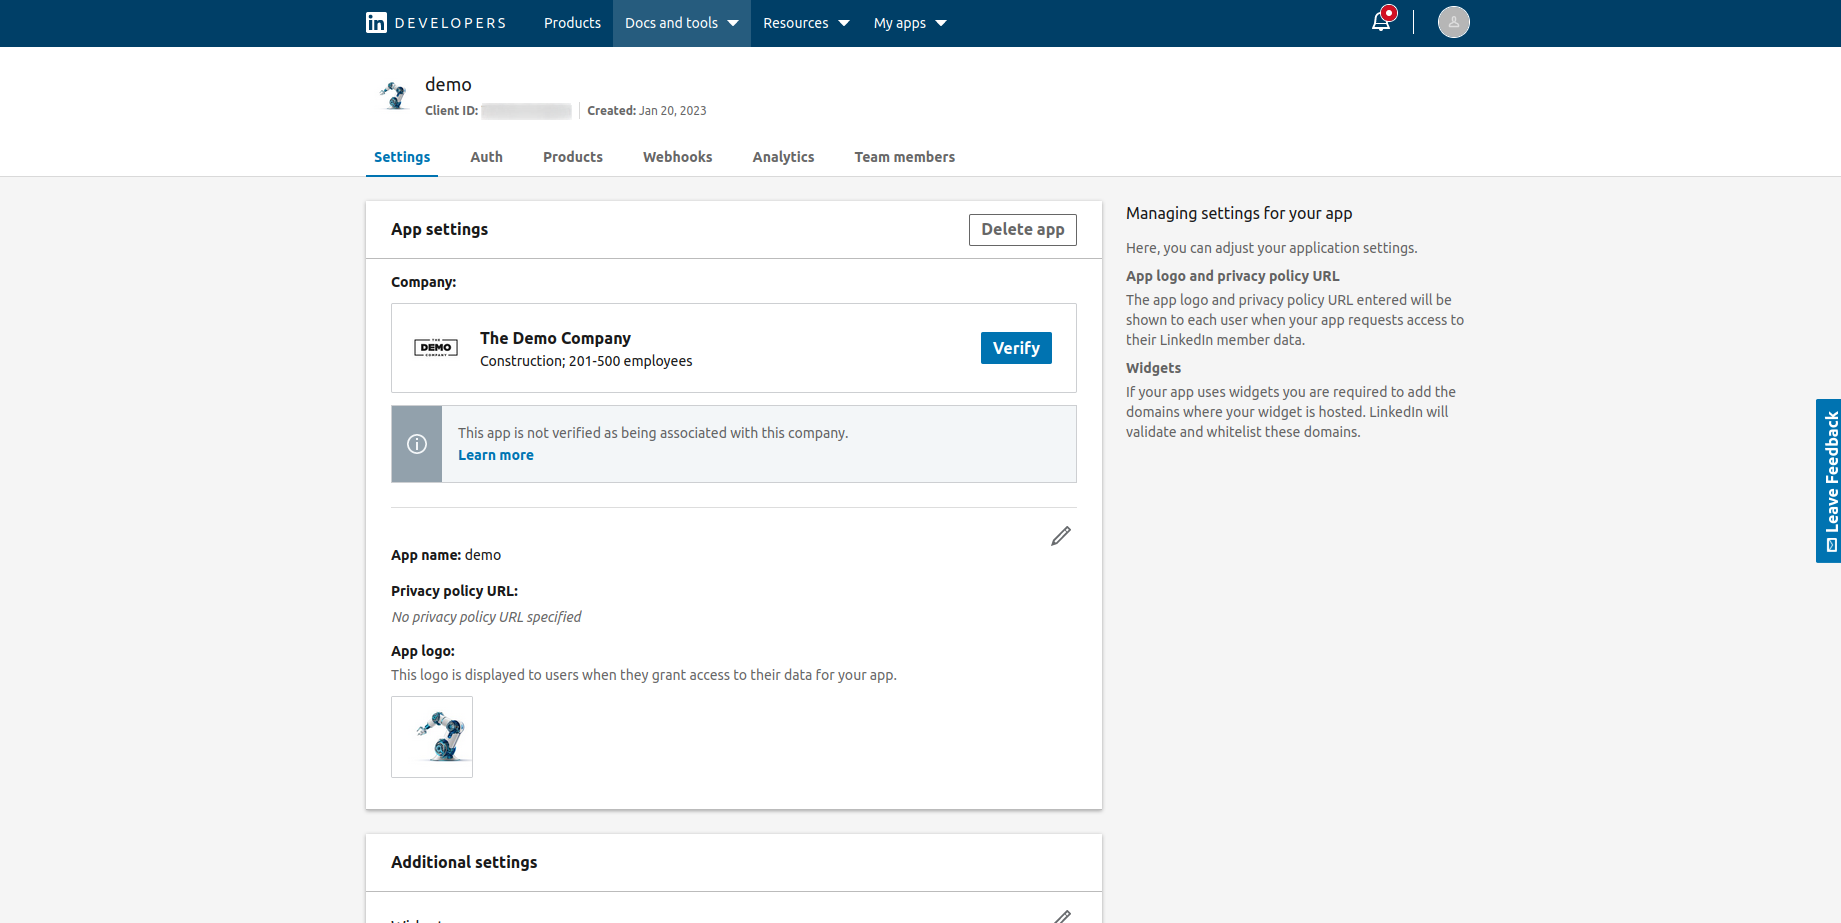This screenshot has width=1841, height=923.
Task: Click The Demo Company name
Action: (555, 338)
